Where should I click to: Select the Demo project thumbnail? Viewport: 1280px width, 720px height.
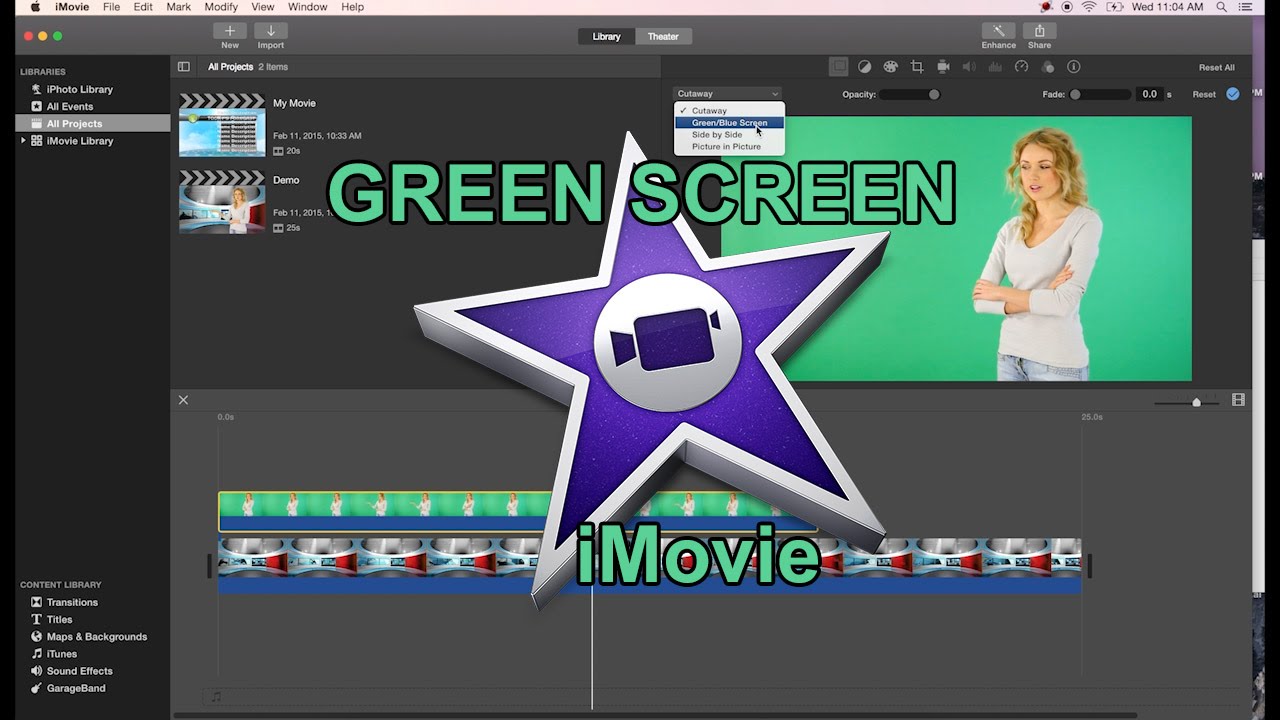pos(222,202)
